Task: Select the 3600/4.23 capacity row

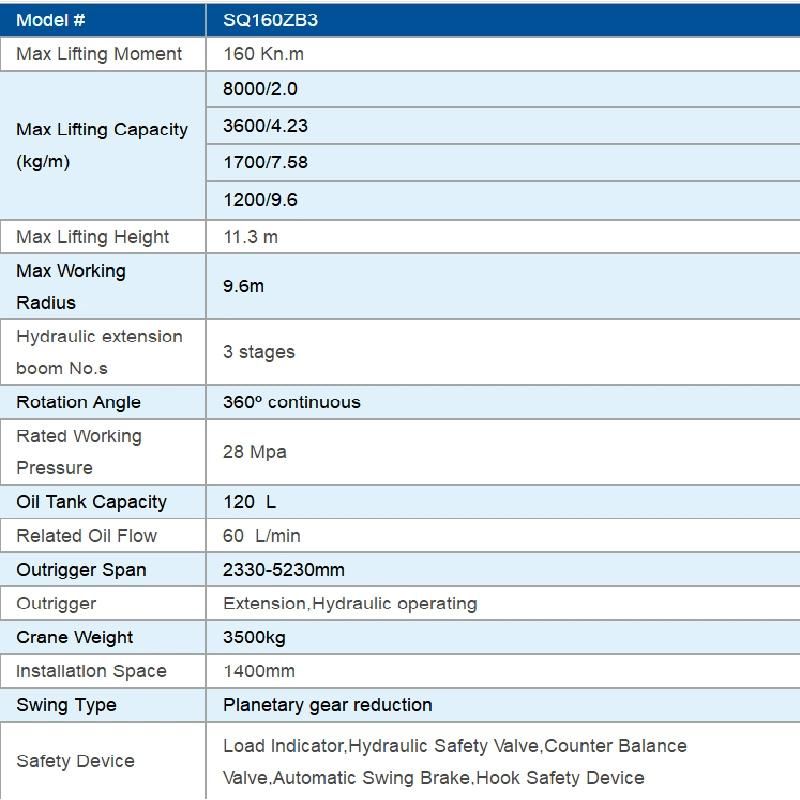Action: (503, 126)
